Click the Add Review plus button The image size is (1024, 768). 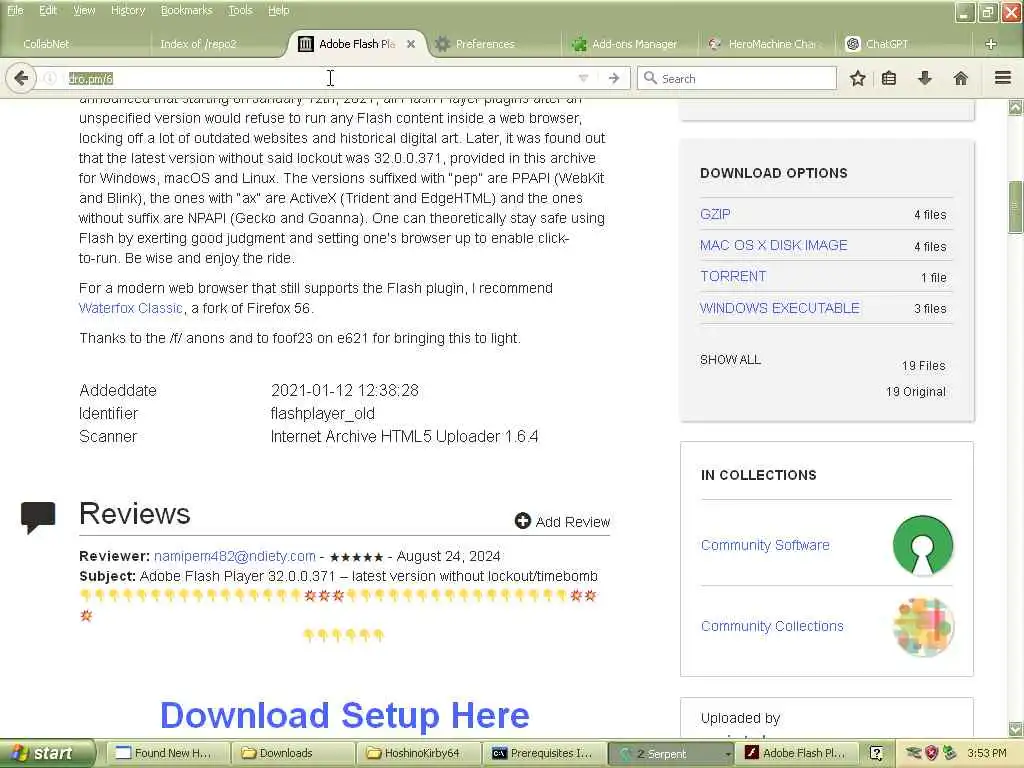(x=522, y=520)
